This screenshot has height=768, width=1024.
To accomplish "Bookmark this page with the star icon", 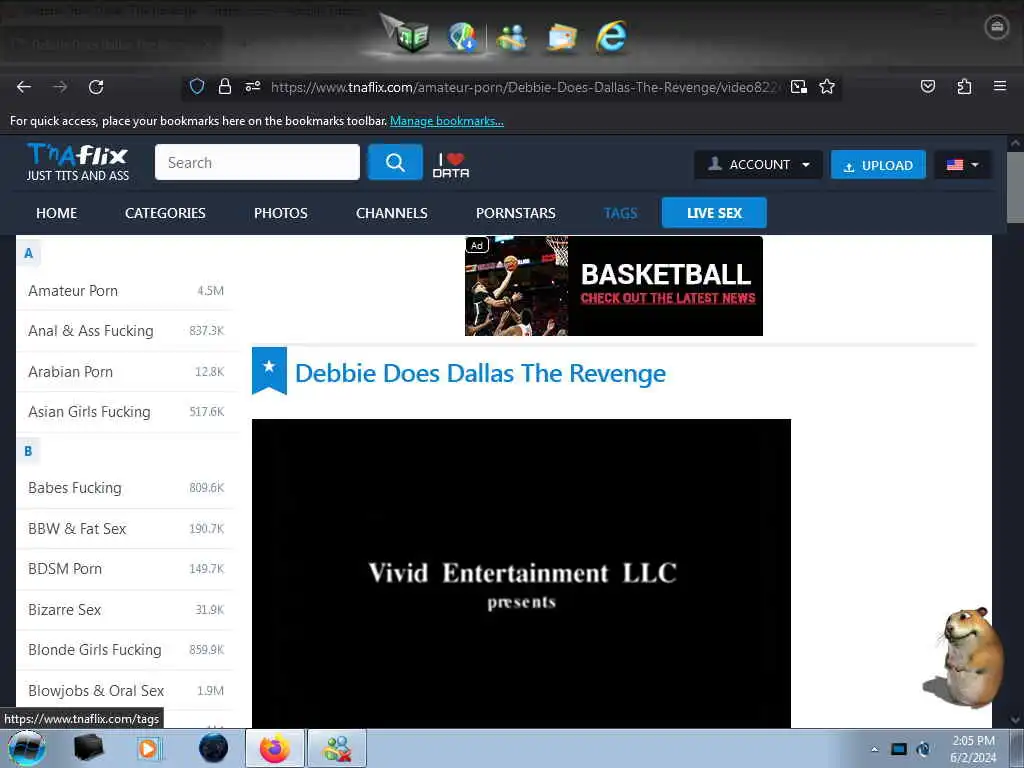I will point(827,86).
